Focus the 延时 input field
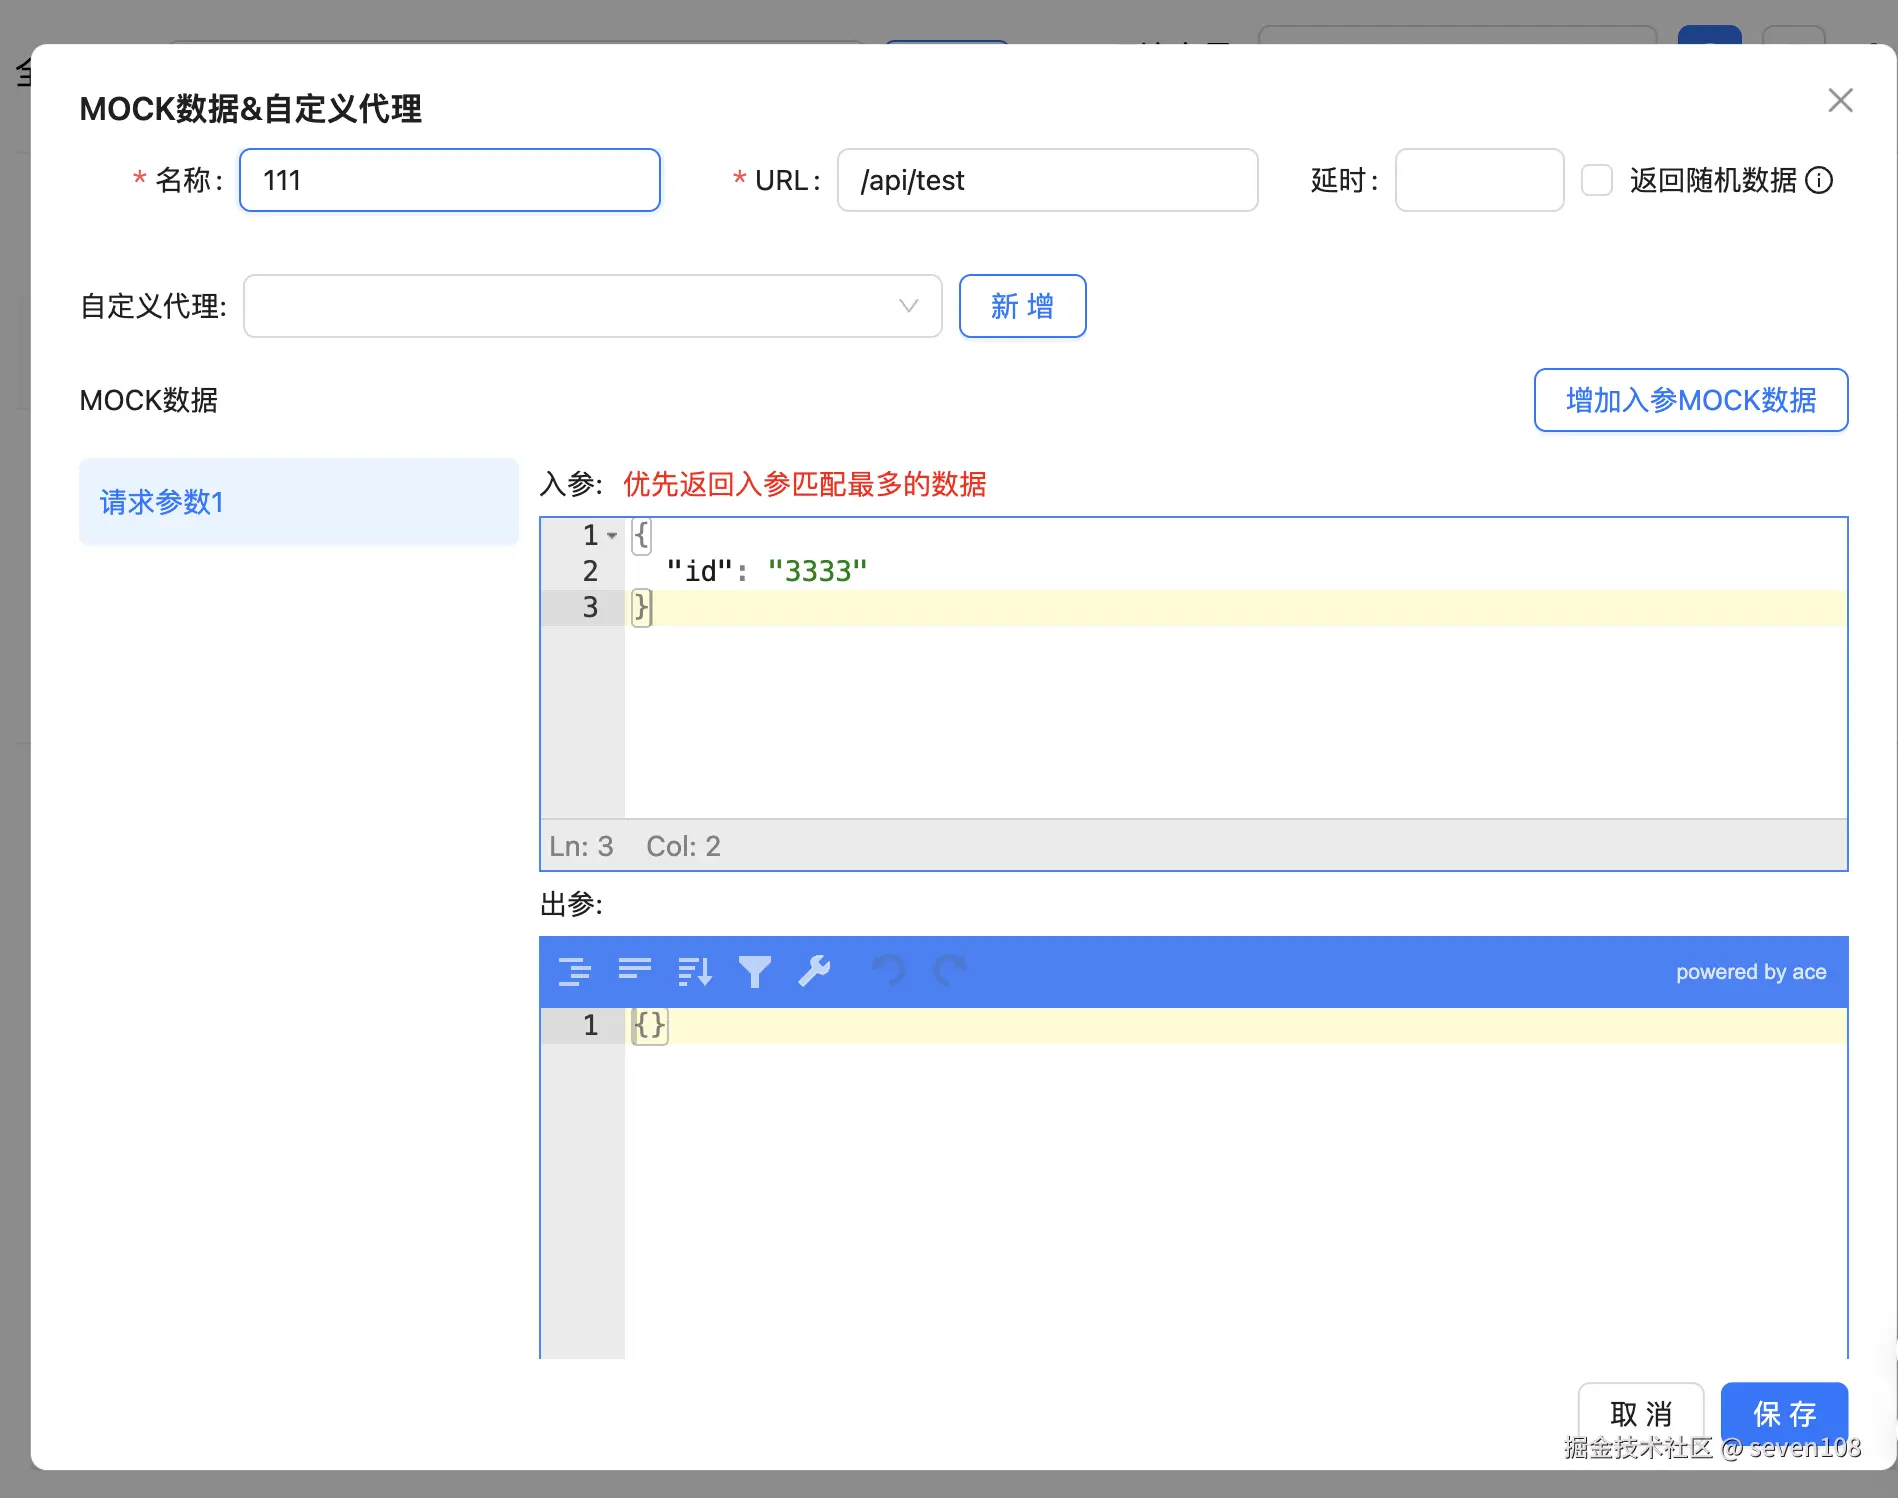 pos(1479,180)
